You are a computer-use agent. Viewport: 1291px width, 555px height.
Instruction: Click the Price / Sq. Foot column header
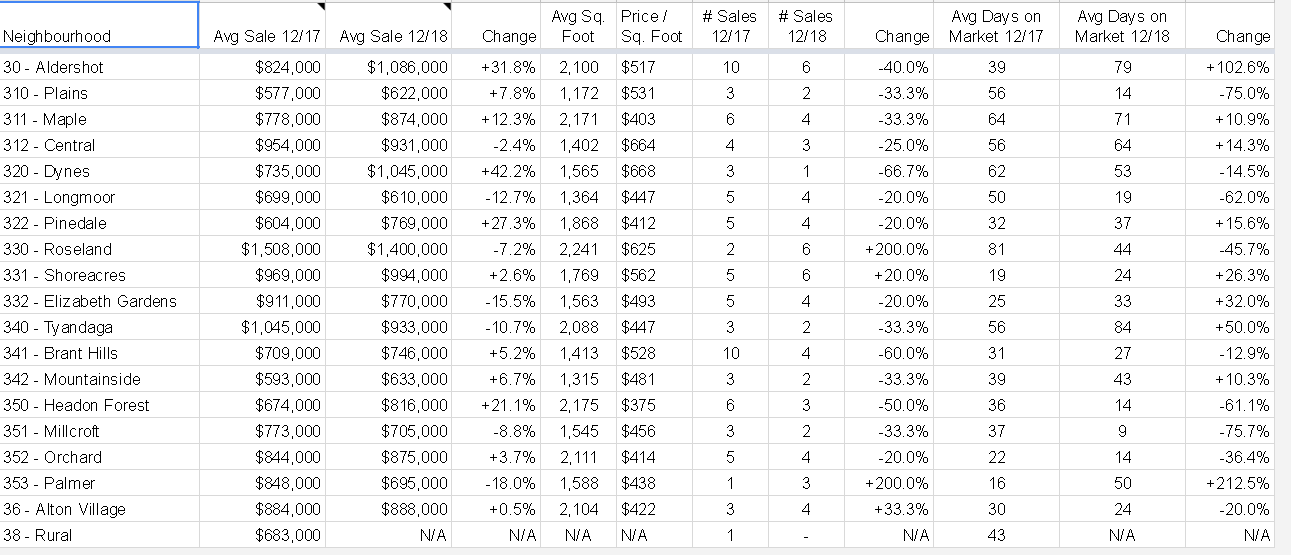pyautogui.click(x=651, y=26)
